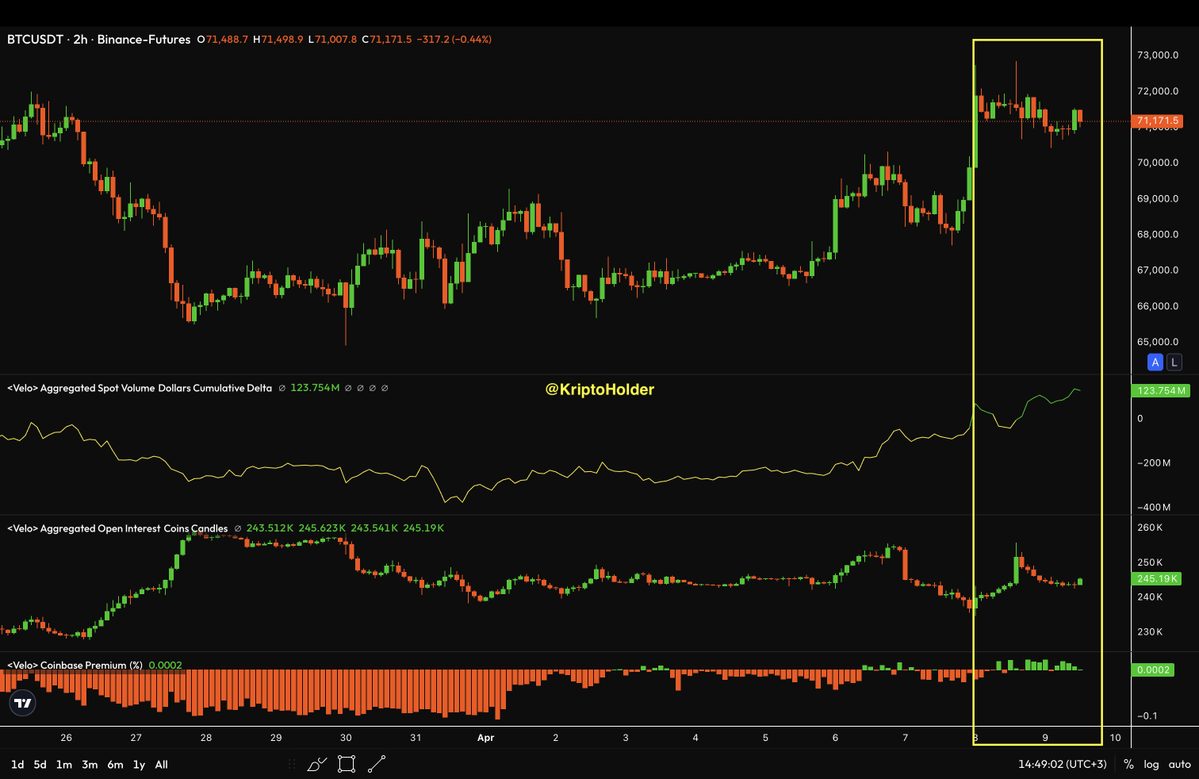Screen dimensions: 1199x779
Task: Toggle auto scale with the A button
Action: [x=1155, y=362]
